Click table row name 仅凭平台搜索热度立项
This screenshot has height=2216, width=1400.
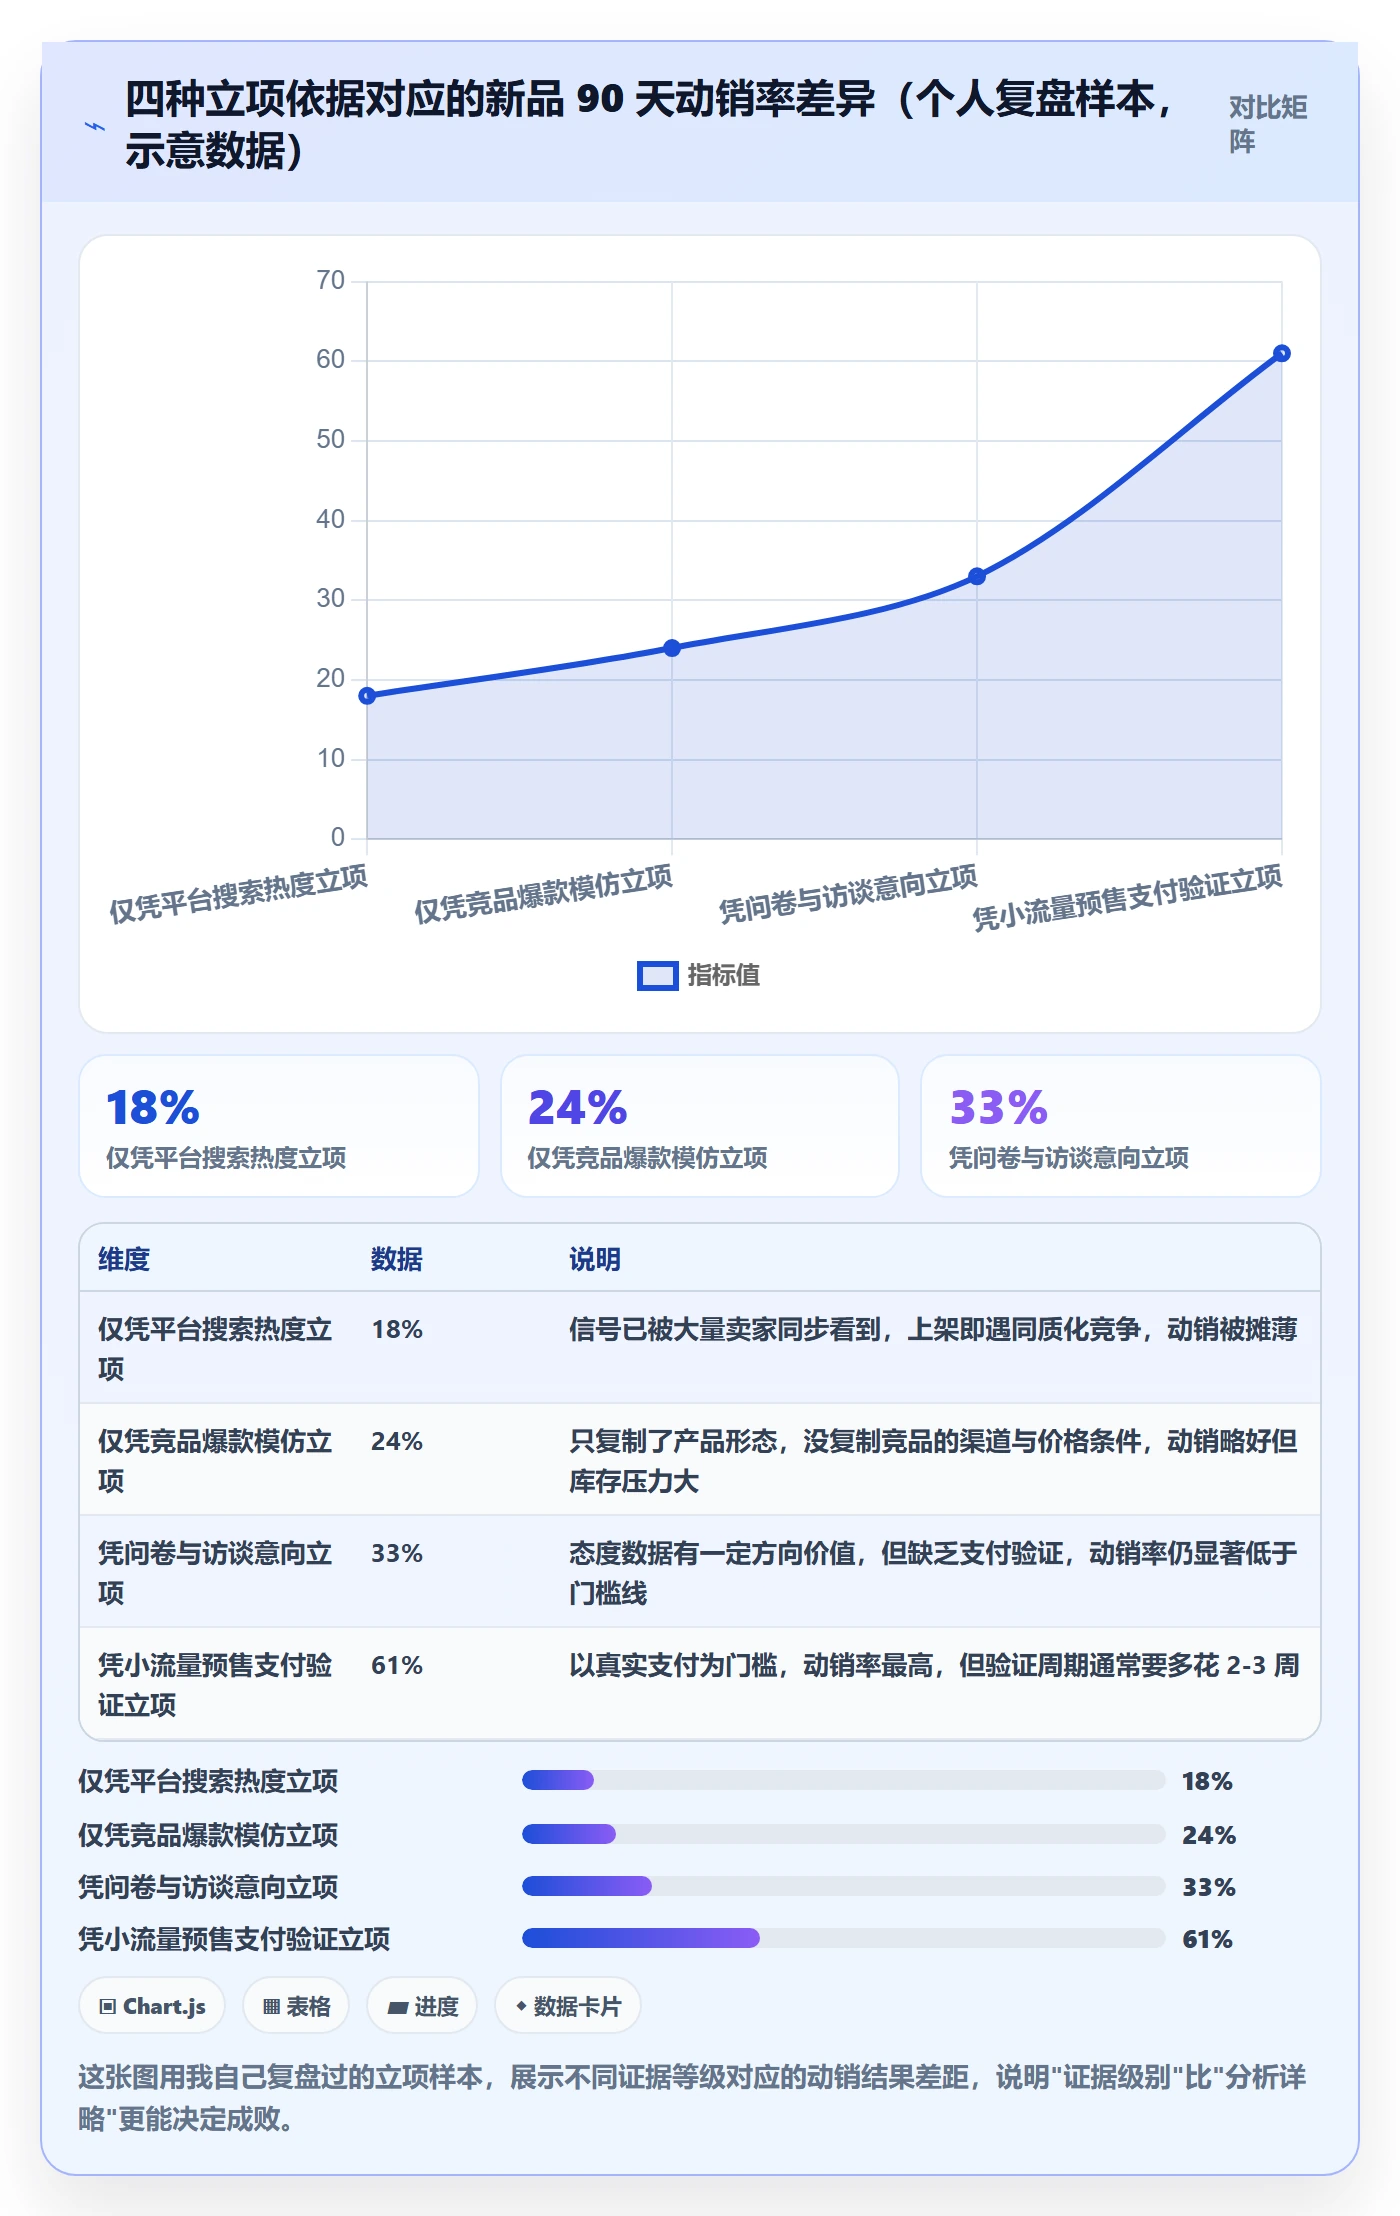[215, 1349]
